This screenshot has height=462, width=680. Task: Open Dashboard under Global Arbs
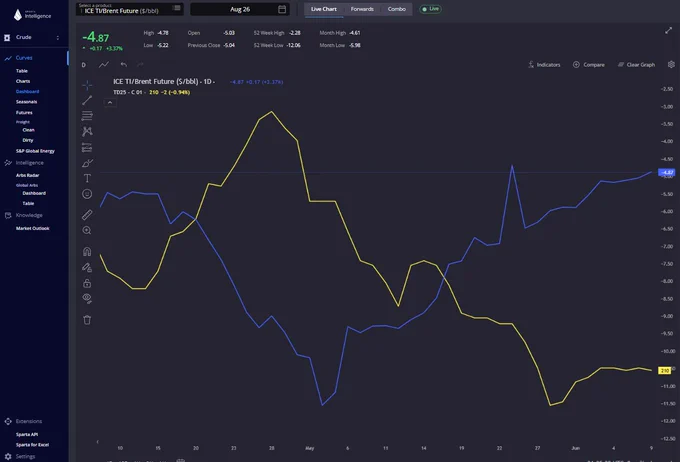(x=34, y=193)
